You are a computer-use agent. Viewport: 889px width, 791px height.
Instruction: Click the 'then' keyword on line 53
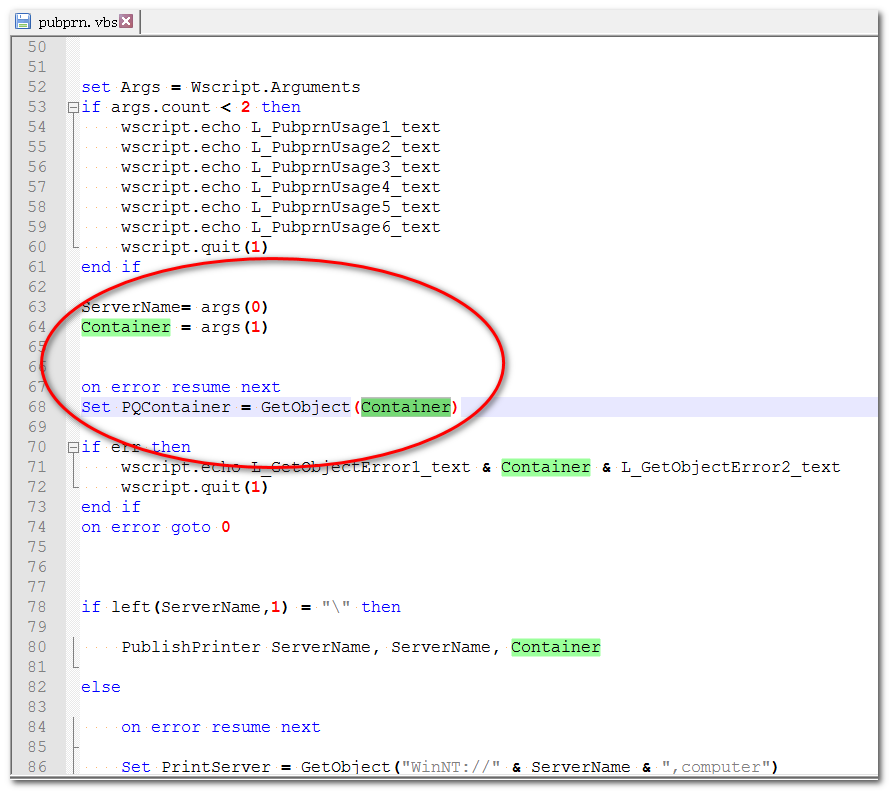click(281, 107)
